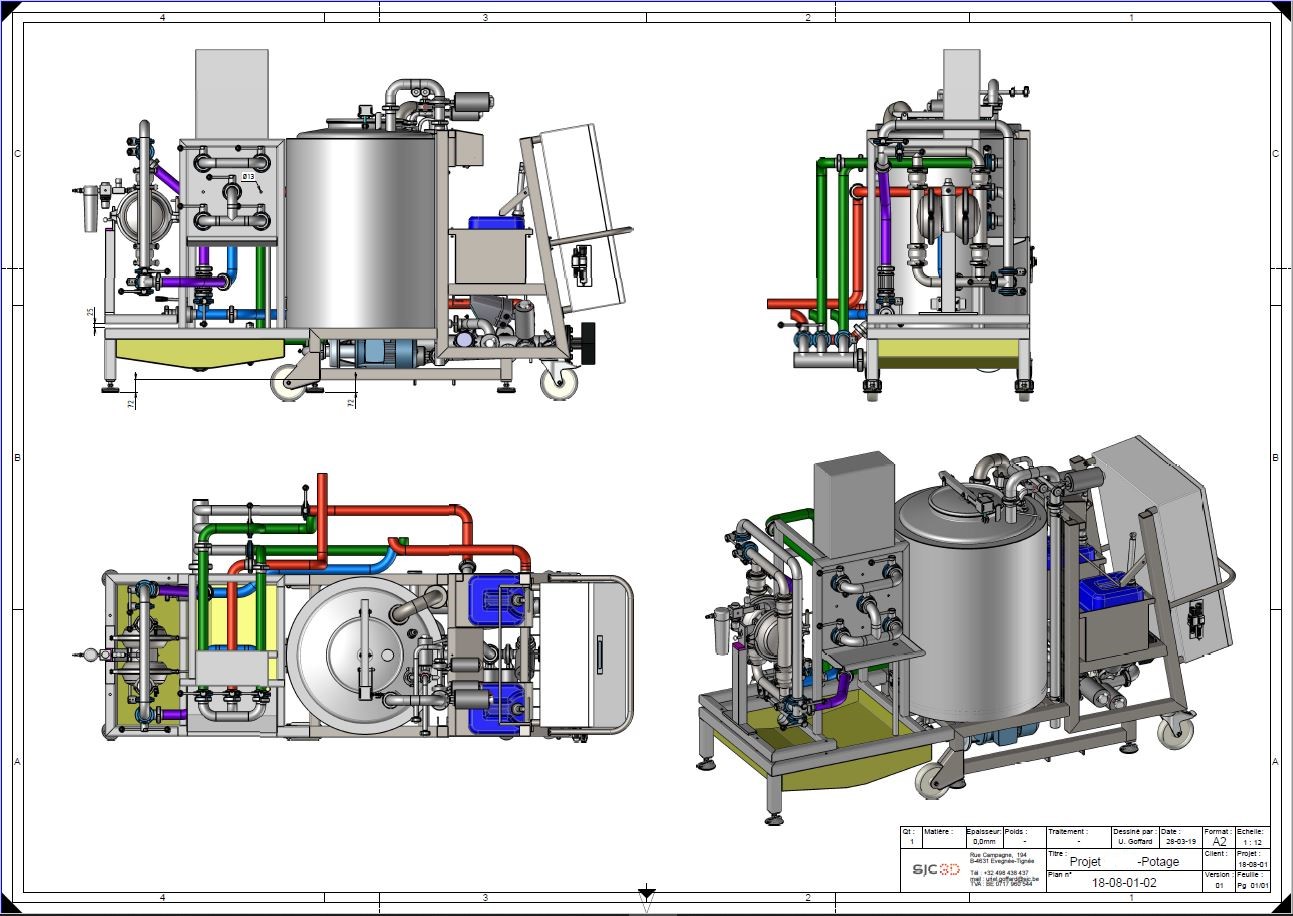Viewport: 1293px width, 916px height.
Task: Click the "Plan n°" label
Action: pyautogui.click(x=1059, y=875)
